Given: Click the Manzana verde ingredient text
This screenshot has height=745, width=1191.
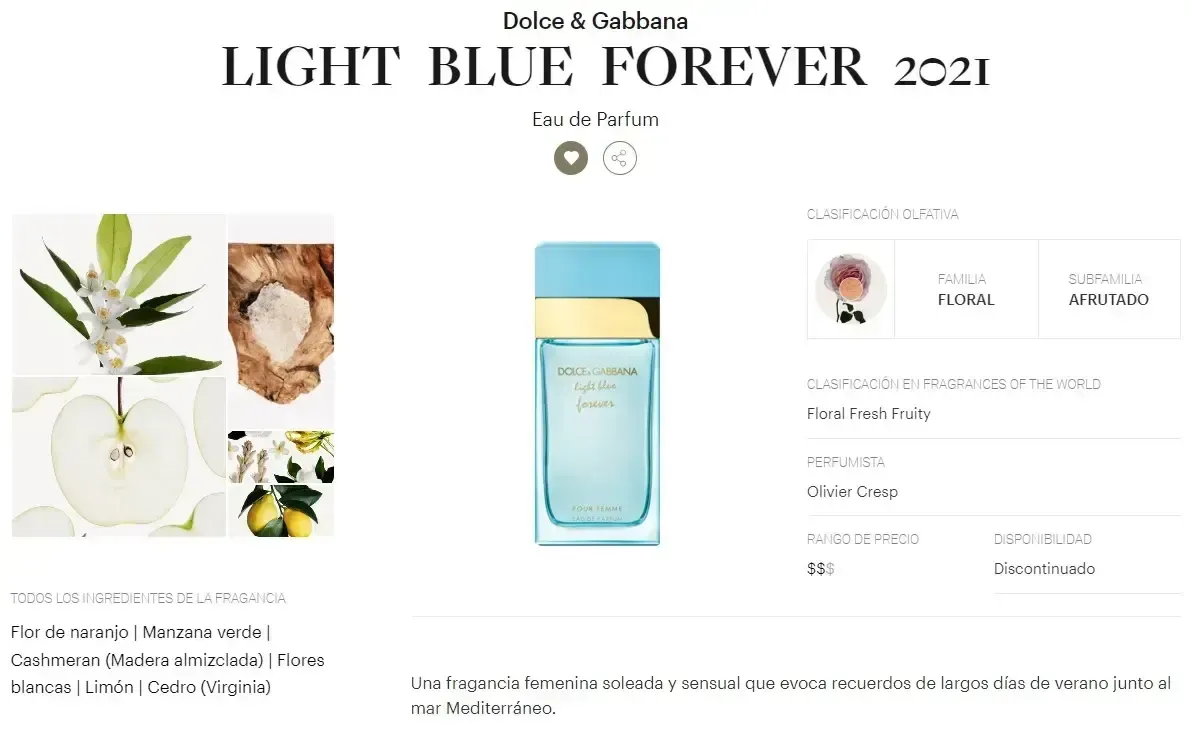Looking at the screenshot, I should [x=202, y=633].
